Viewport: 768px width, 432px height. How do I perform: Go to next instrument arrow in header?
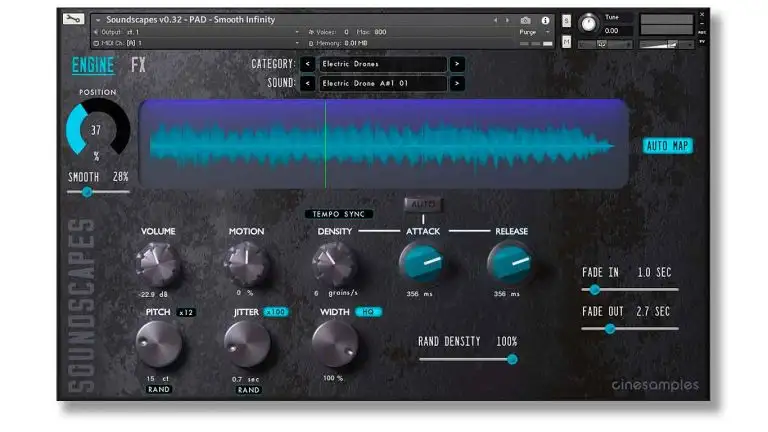(x=507, y=20)
